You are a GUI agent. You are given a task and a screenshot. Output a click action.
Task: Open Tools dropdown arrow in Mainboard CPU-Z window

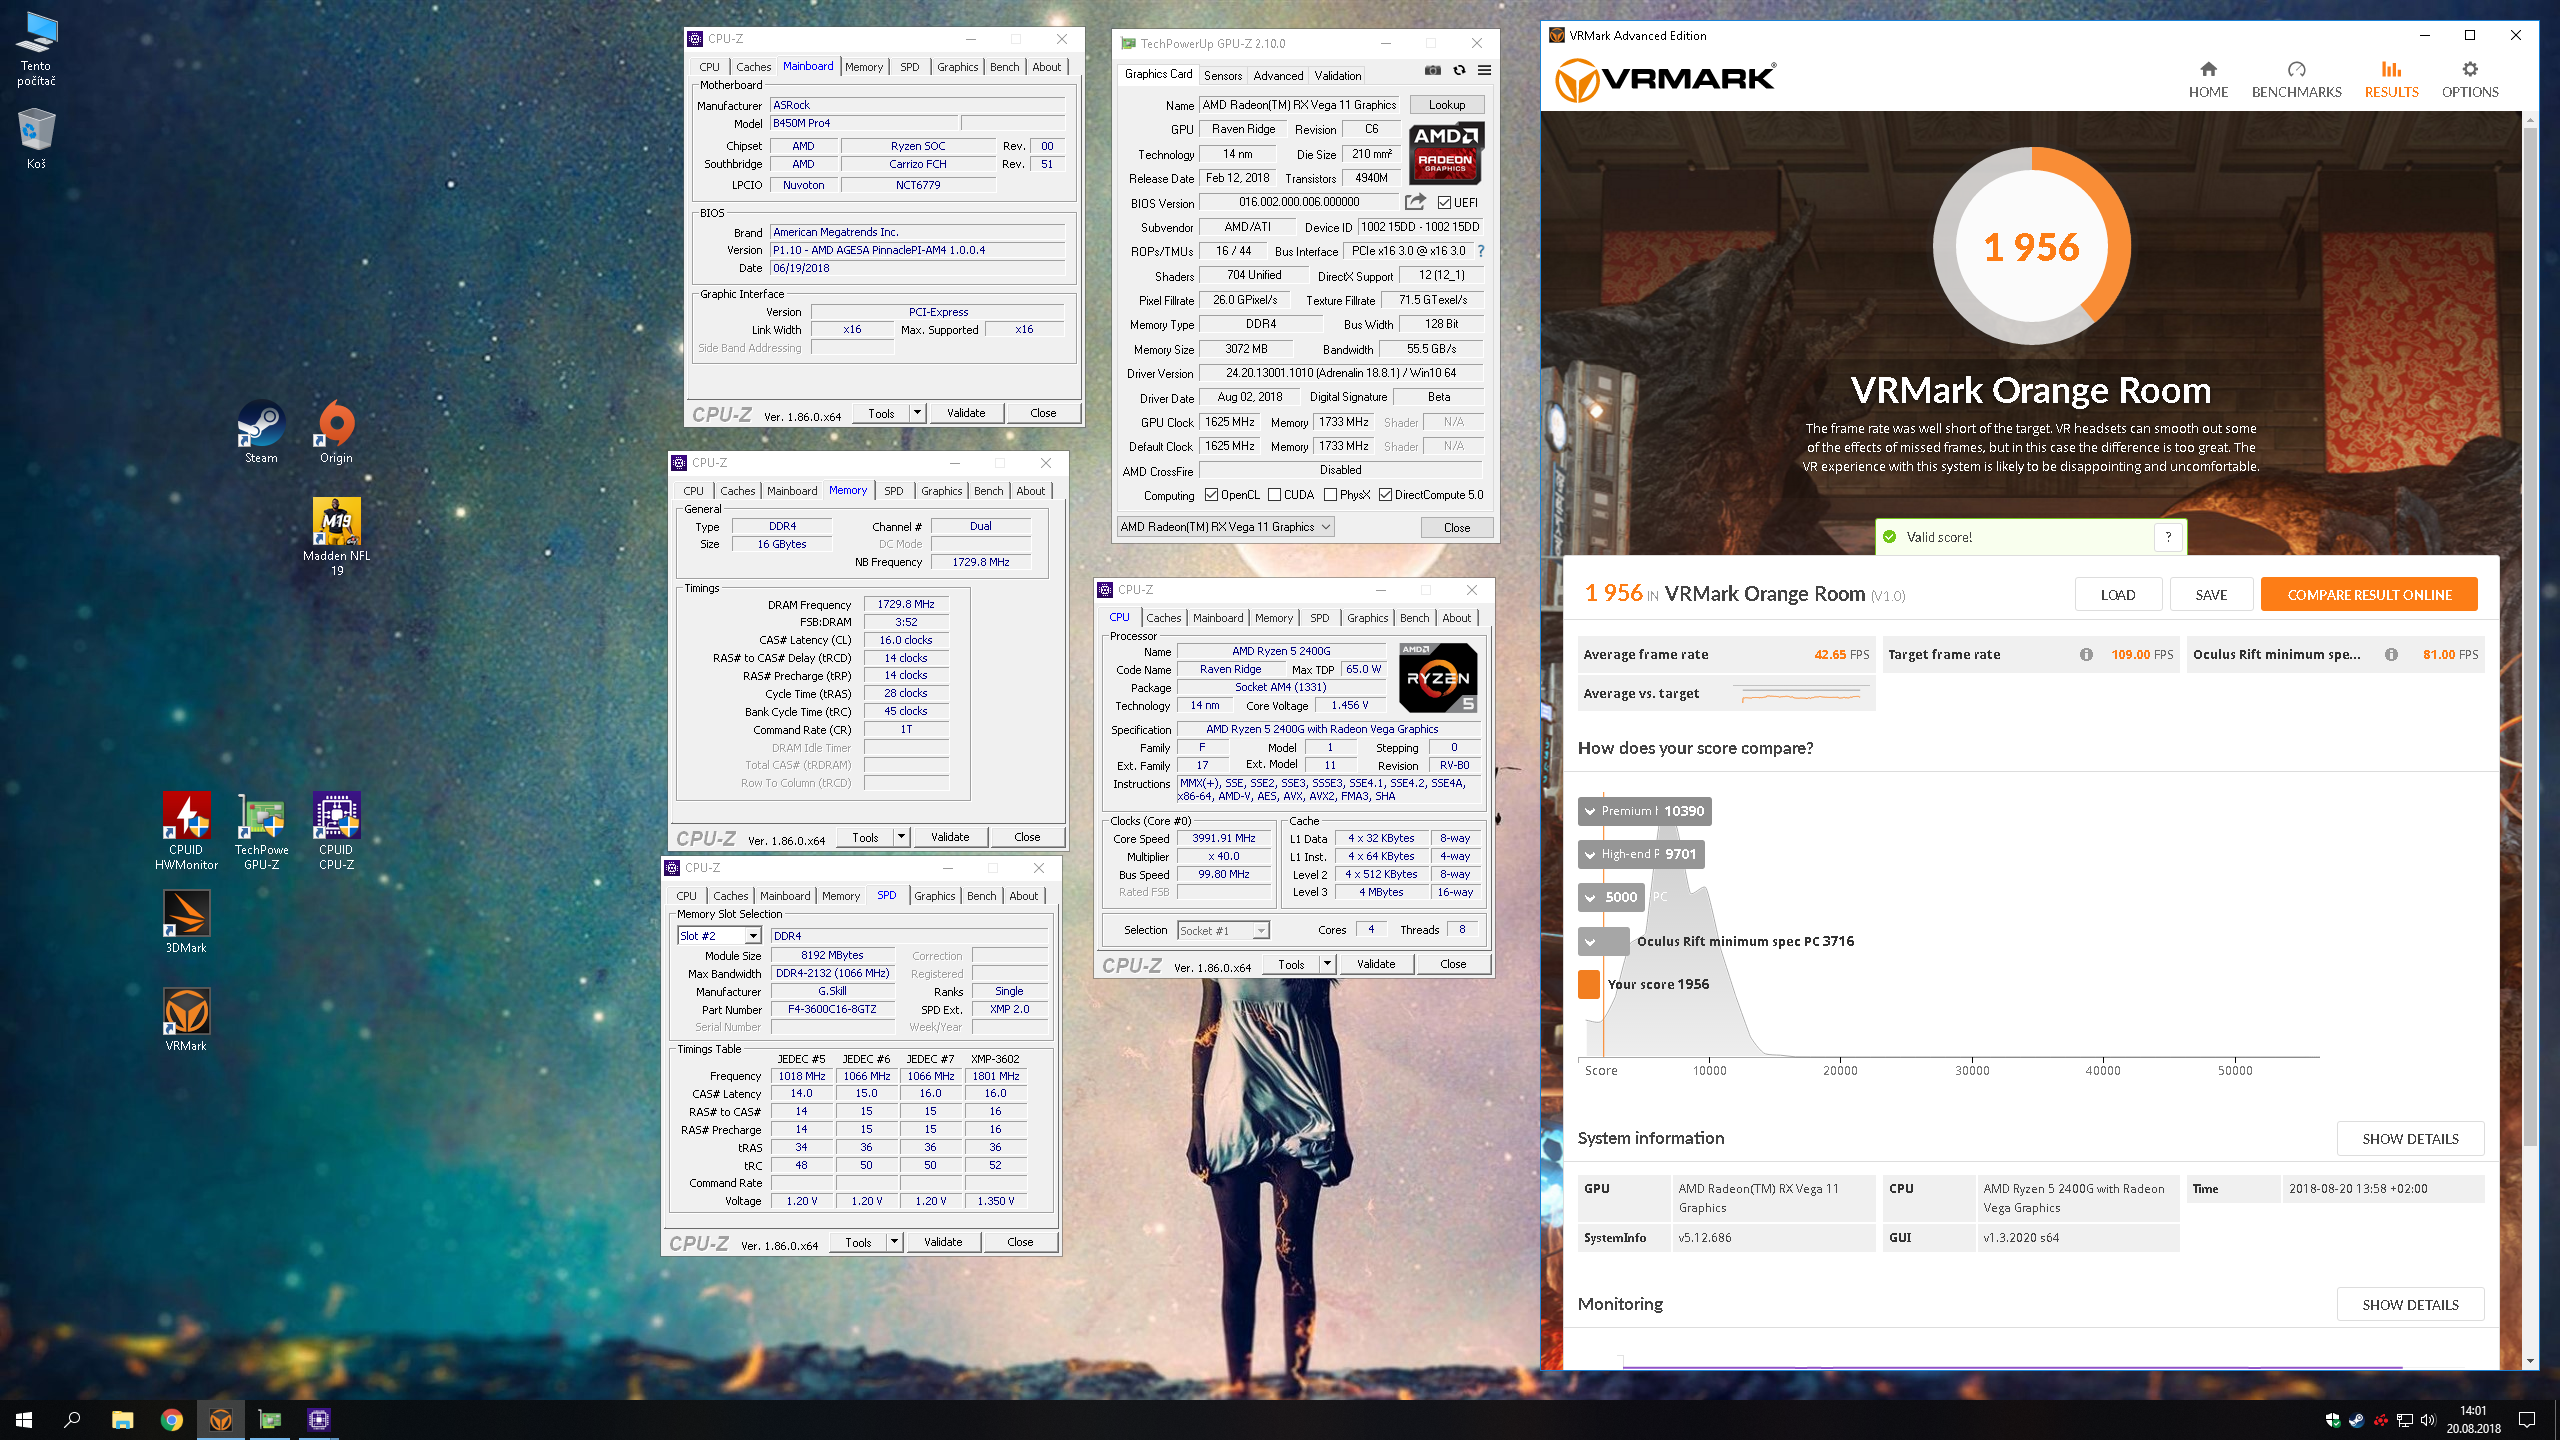pyautogui.click(x=917, y=412)
